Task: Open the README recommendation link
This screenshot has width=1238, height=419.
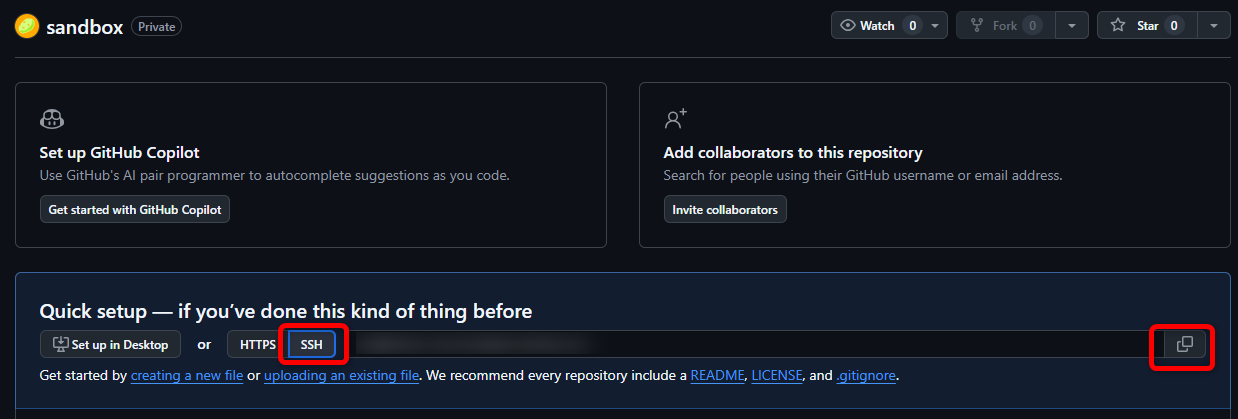Action: [x=717, y=376]
